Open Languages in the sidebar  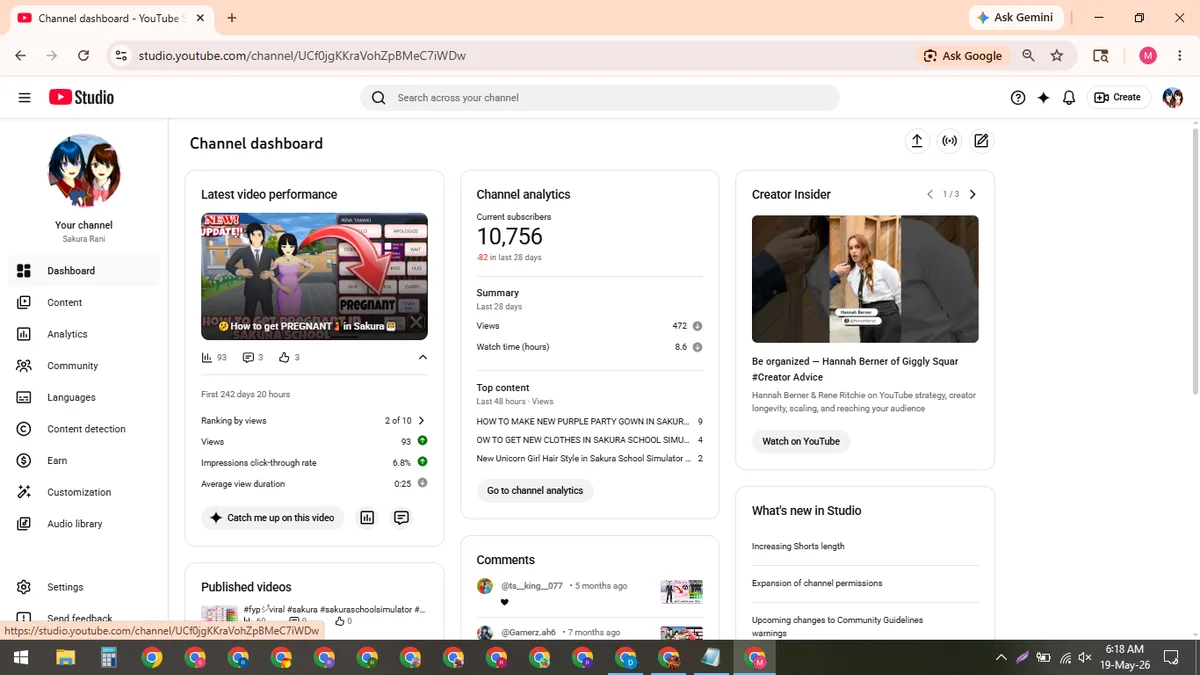coord(84,397)
